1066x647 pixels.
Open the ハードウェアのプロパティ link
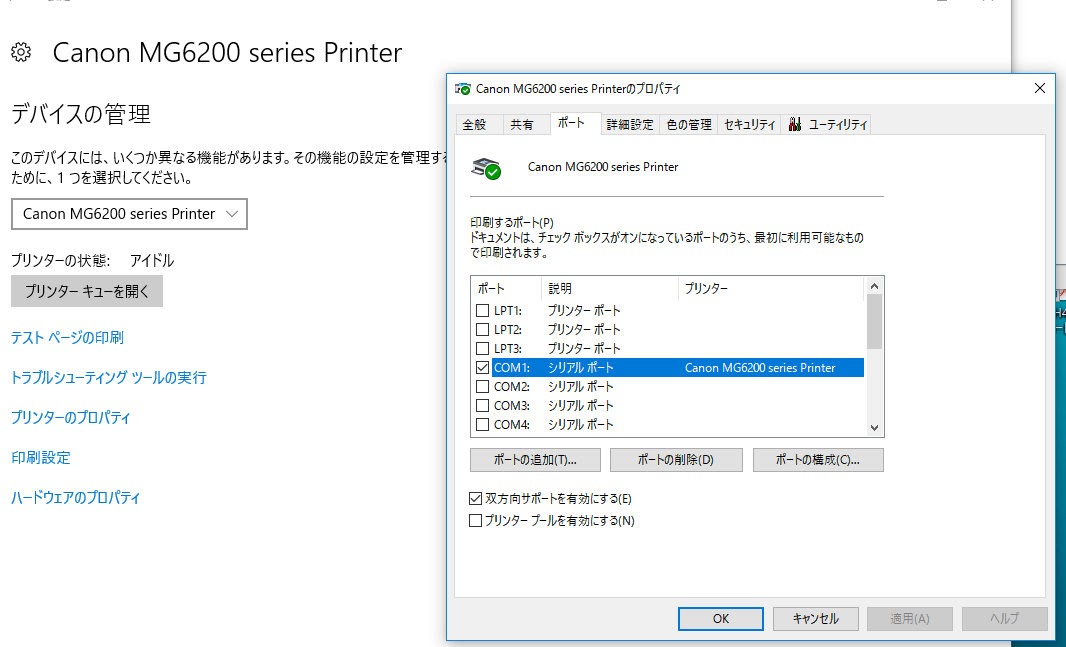click(x=75, y=497)
